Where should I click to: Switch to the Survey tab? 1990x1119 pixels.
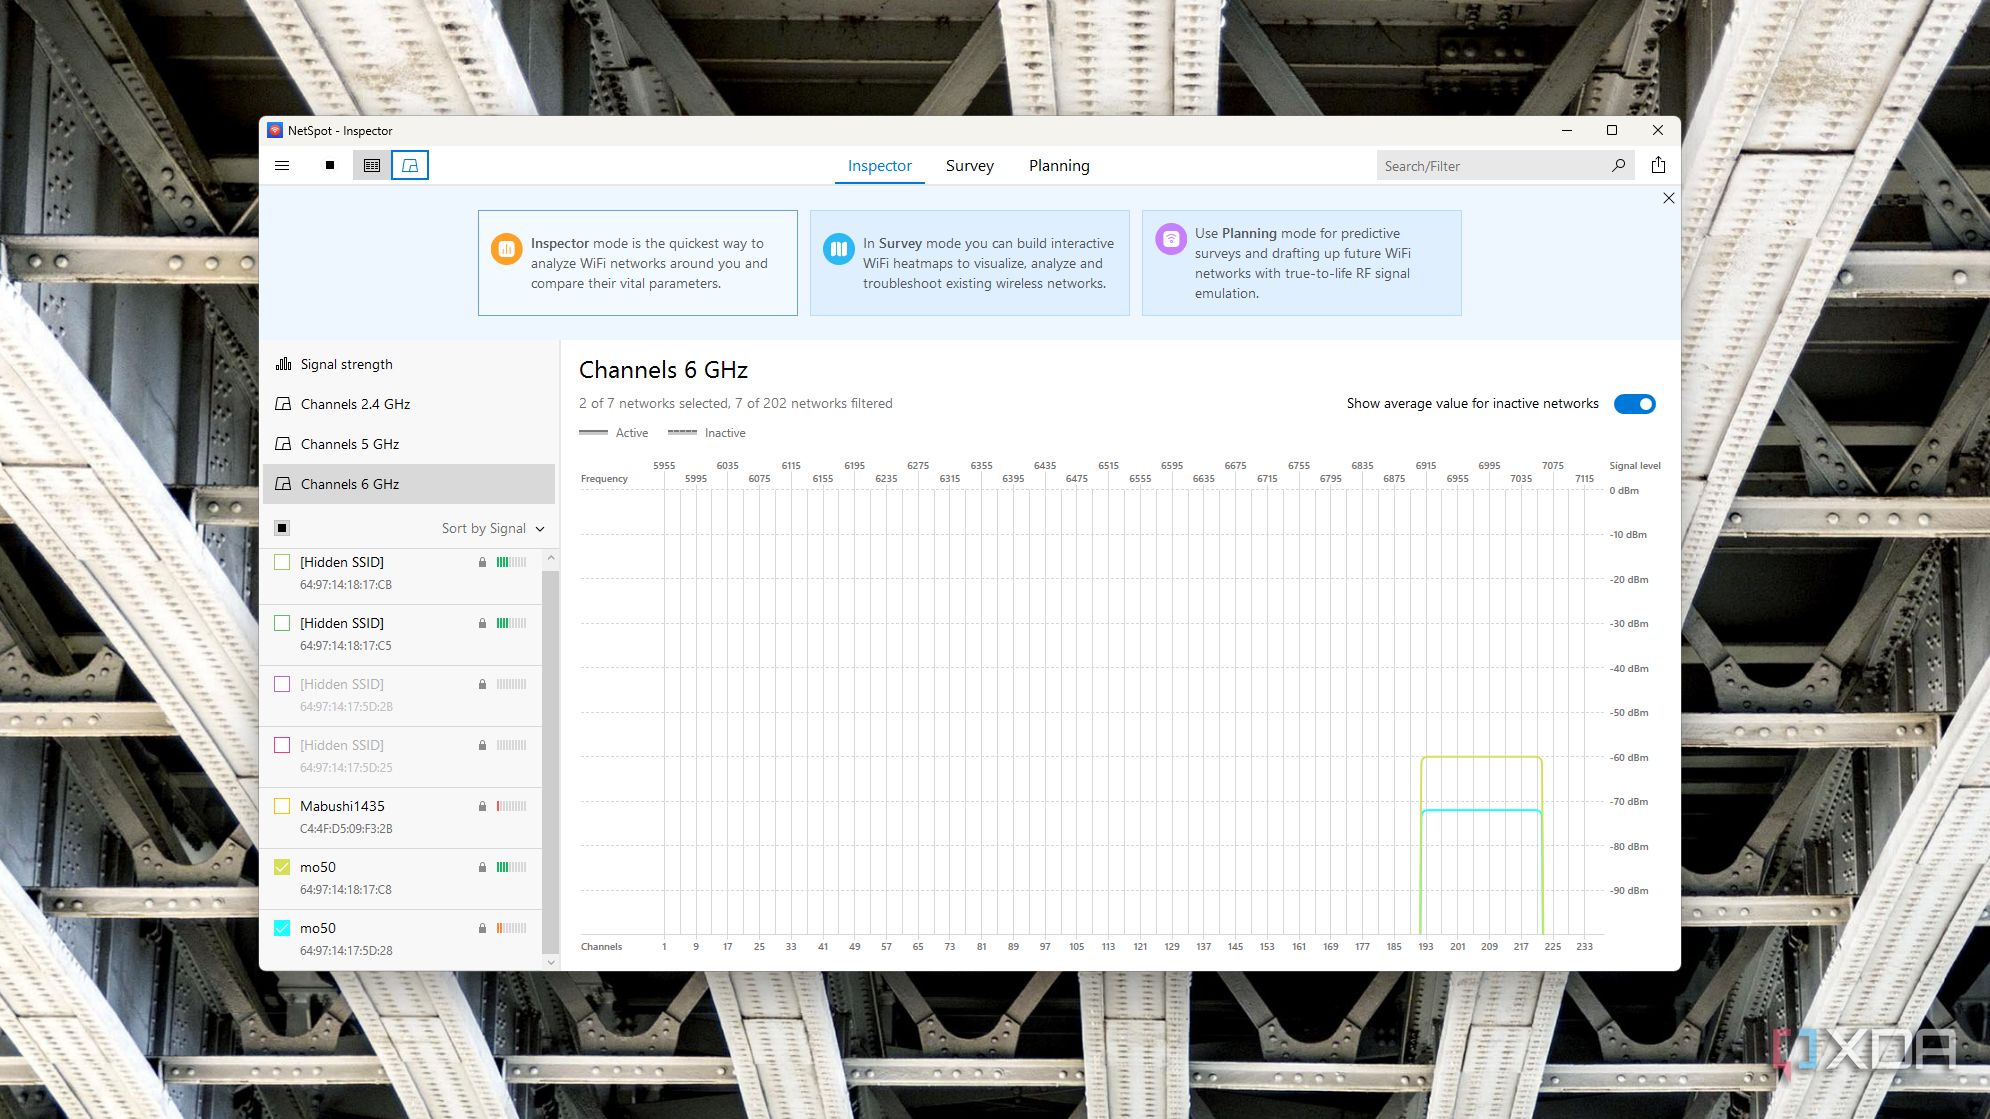tap(970, 166)
